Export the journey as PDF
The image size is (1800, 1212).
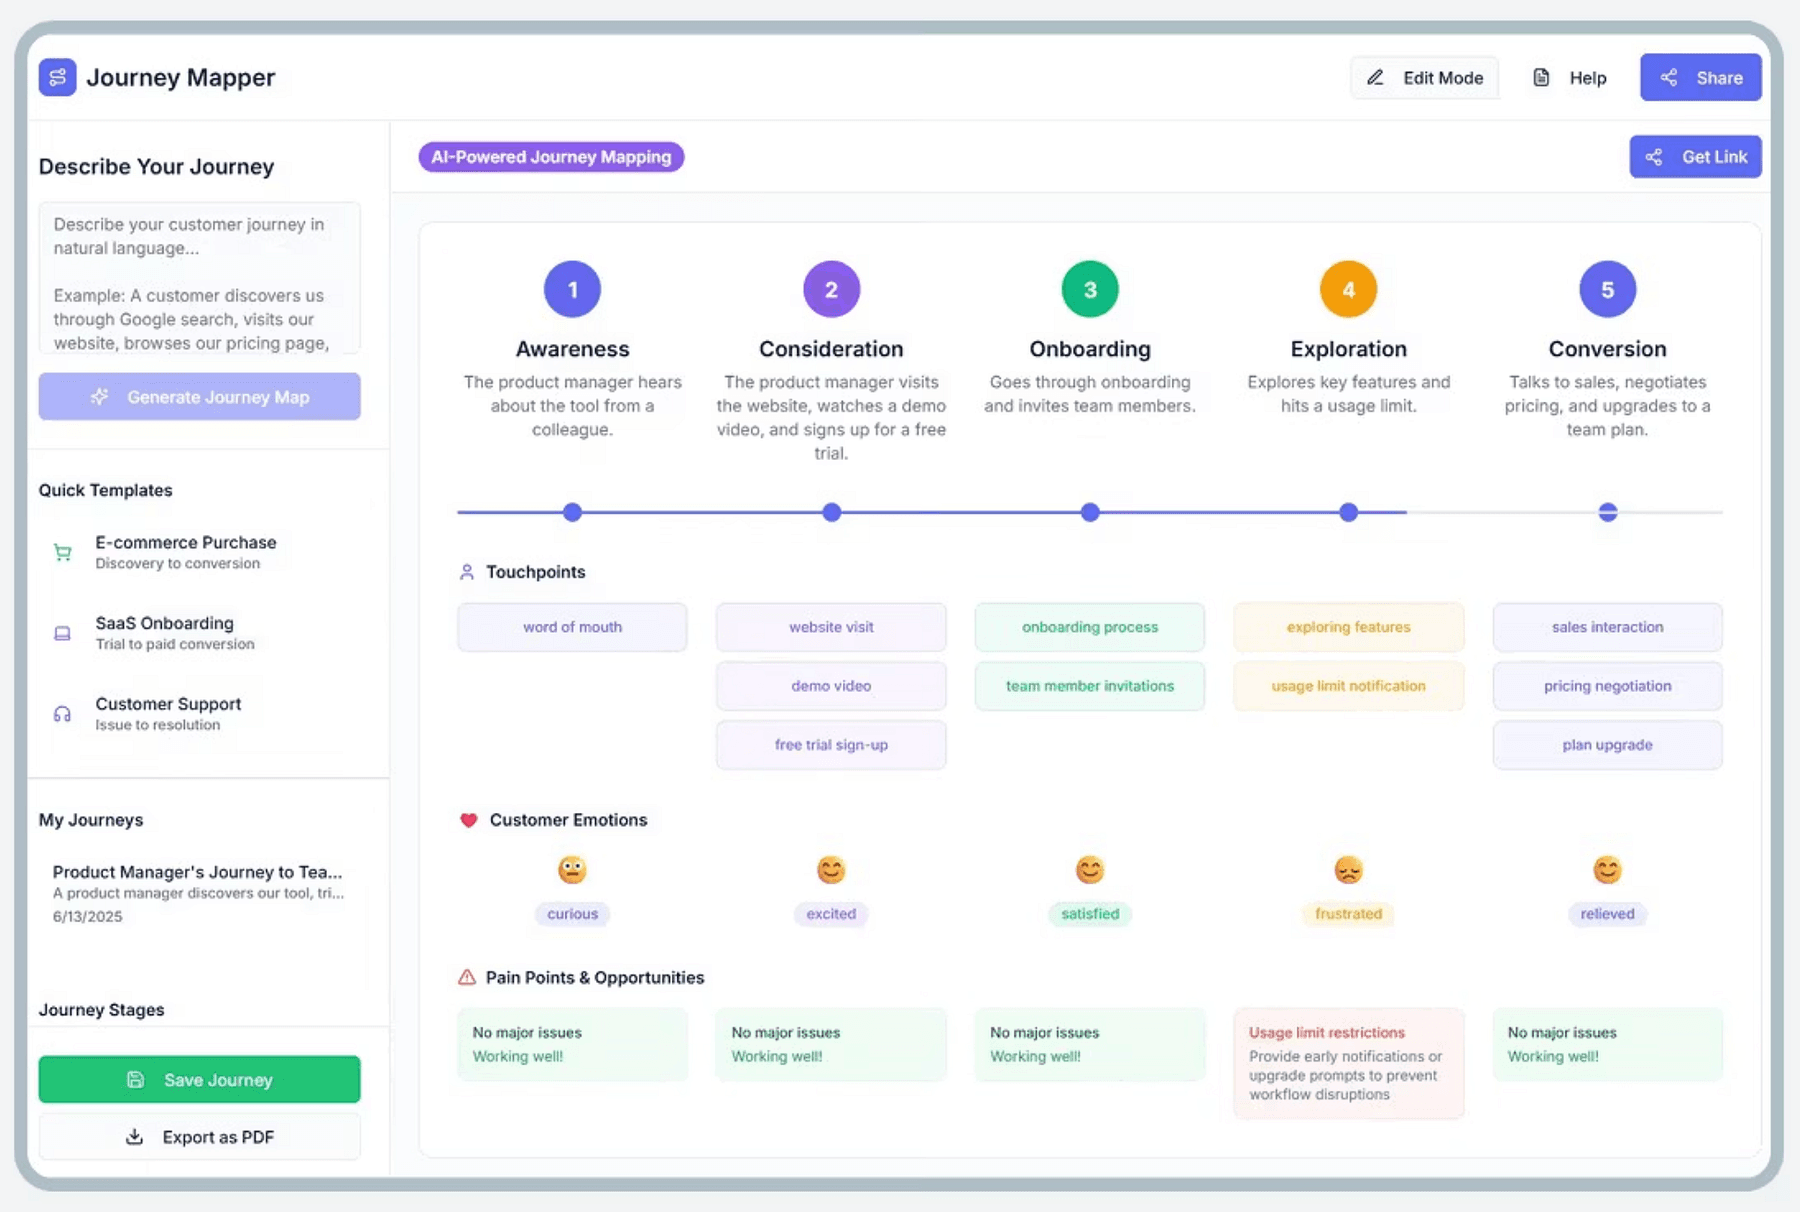[x=199, y=1137]
